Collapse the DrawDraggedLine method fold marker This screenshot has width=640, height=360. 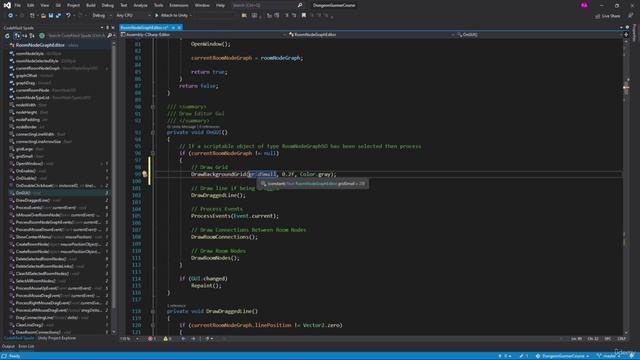point(153,311)
